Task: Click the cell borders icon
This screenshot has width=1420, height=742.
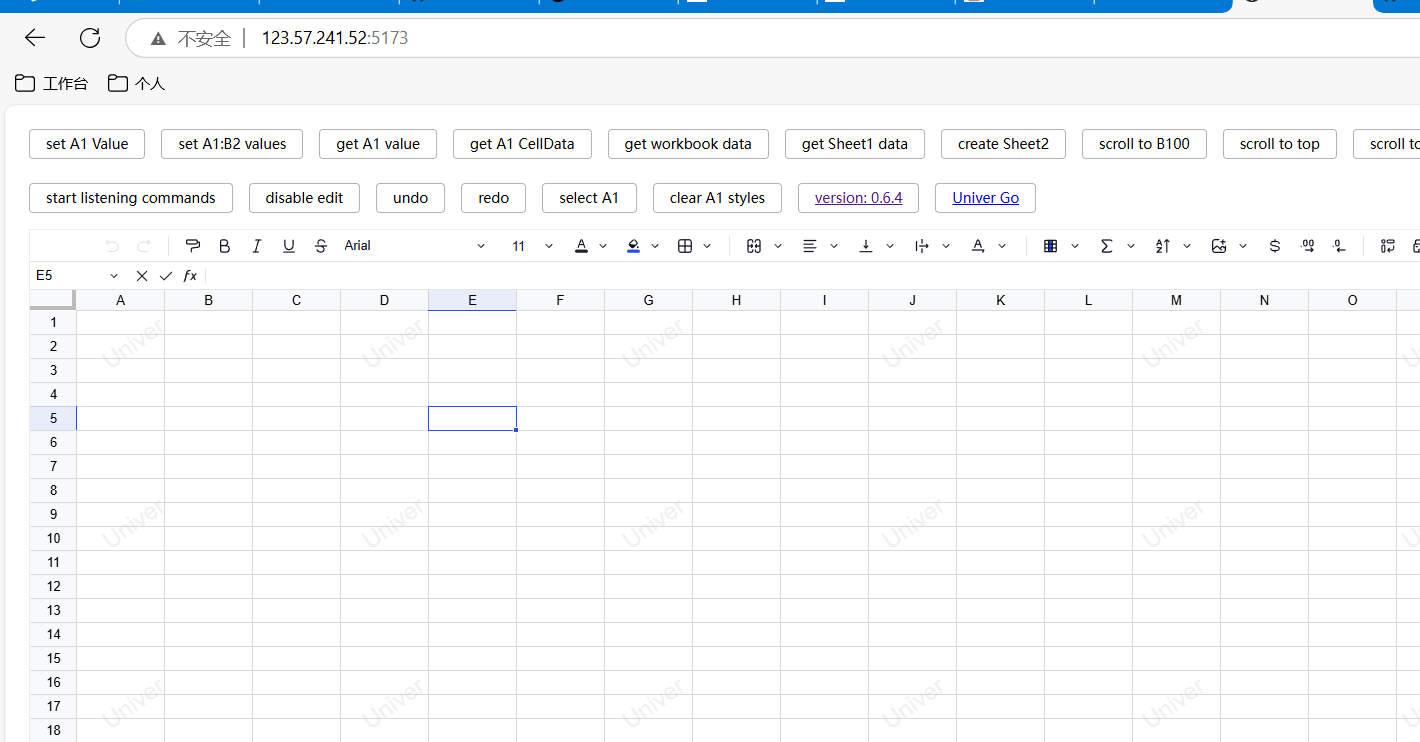Action: pyautogui.click(x=685, y=246)
